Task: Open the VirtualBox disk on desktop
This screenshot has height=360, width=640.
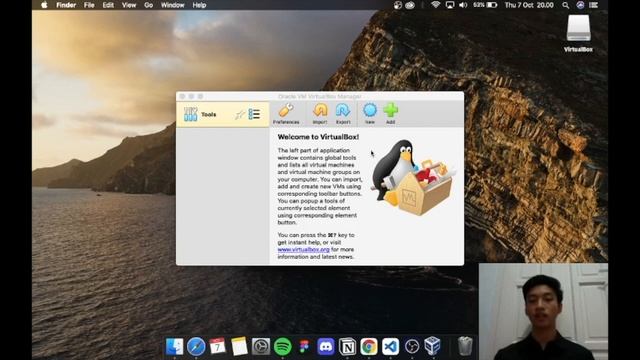Action: click(578, 33)
